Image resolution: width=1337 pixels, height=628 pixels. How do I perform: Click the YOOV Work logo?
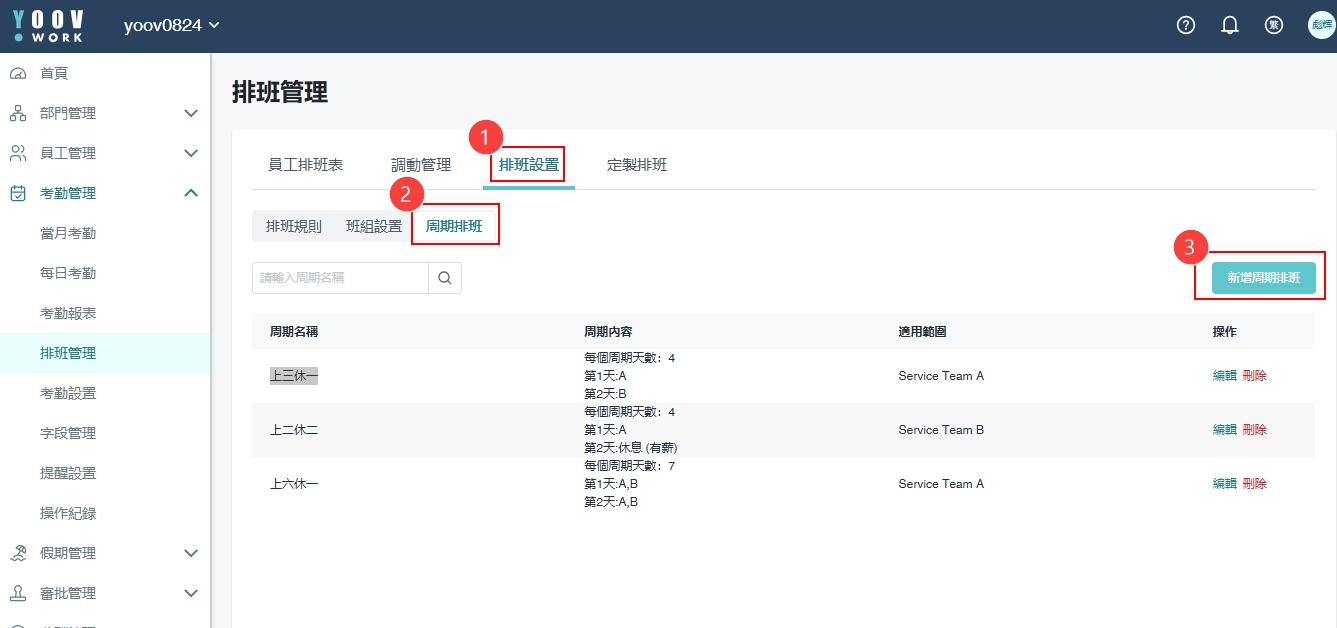49,26
